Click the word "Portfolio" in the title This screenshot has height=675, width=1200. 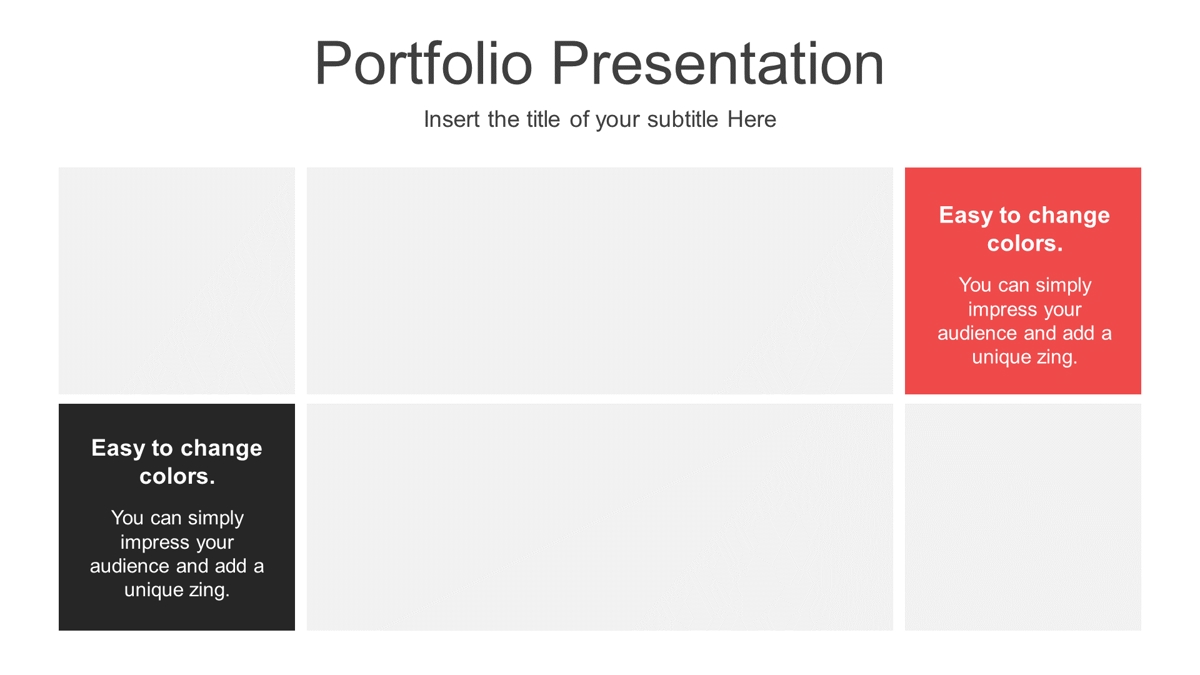[424, 64]
